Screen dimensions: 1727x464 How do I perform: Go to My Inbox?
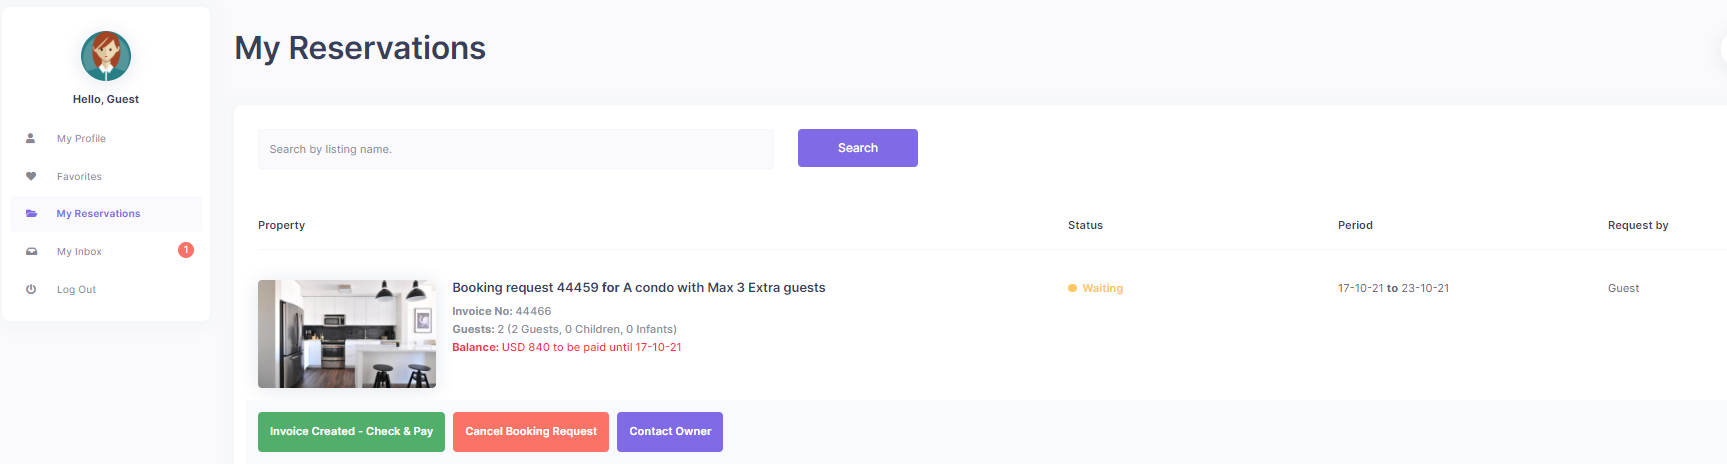click(x=79, y=252)
